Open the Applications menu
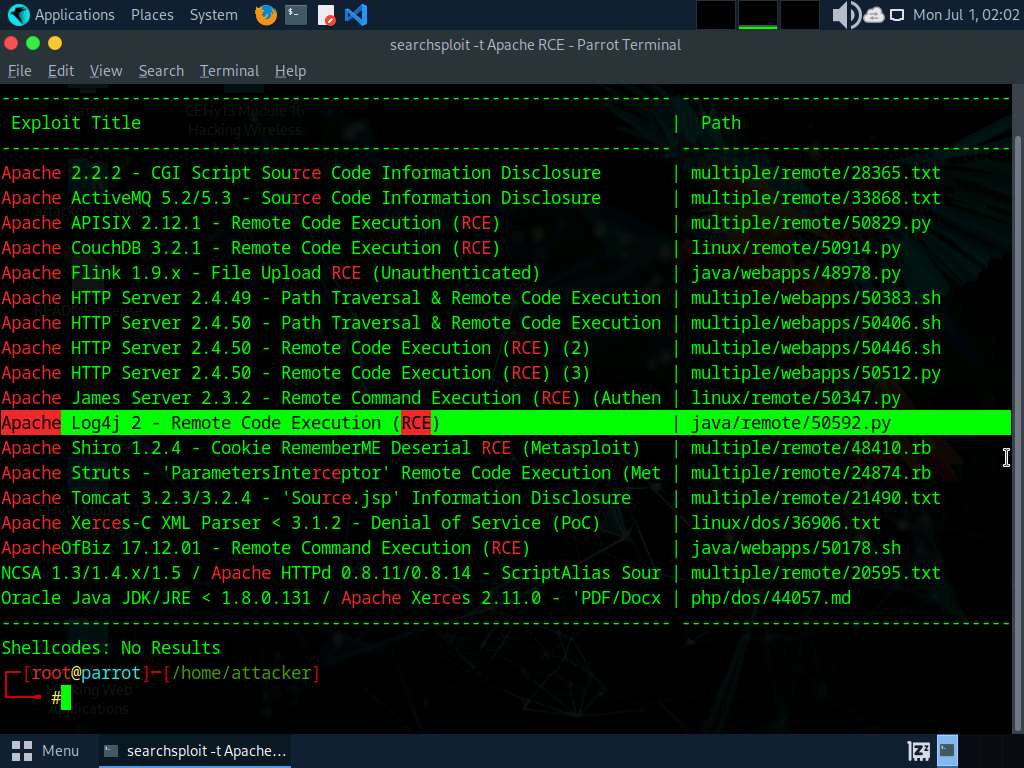 coord(62,15)
